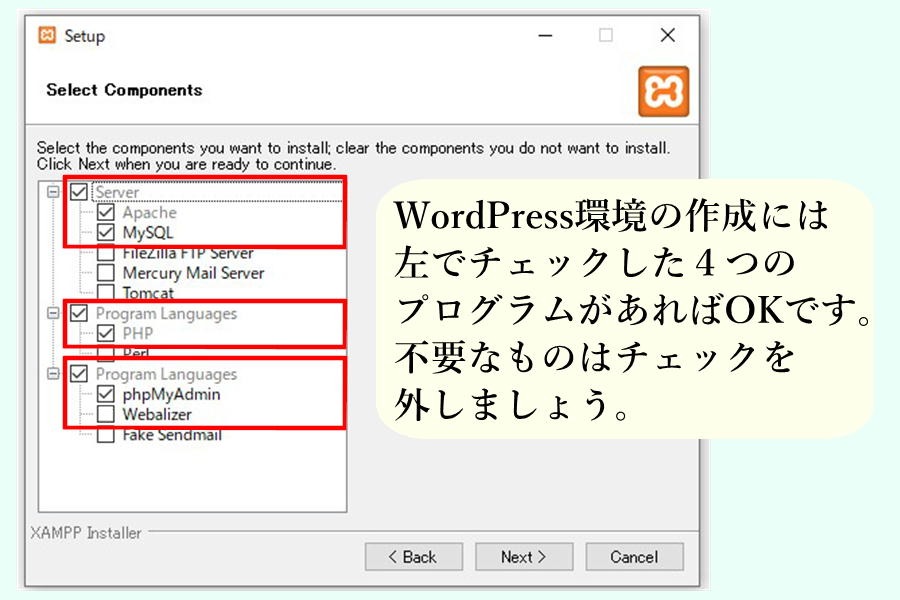Image resolution: width=900 pixels, height=600 pixels.
Task: Select the Tomcat checkbox
Action: [x=105, y=293]
